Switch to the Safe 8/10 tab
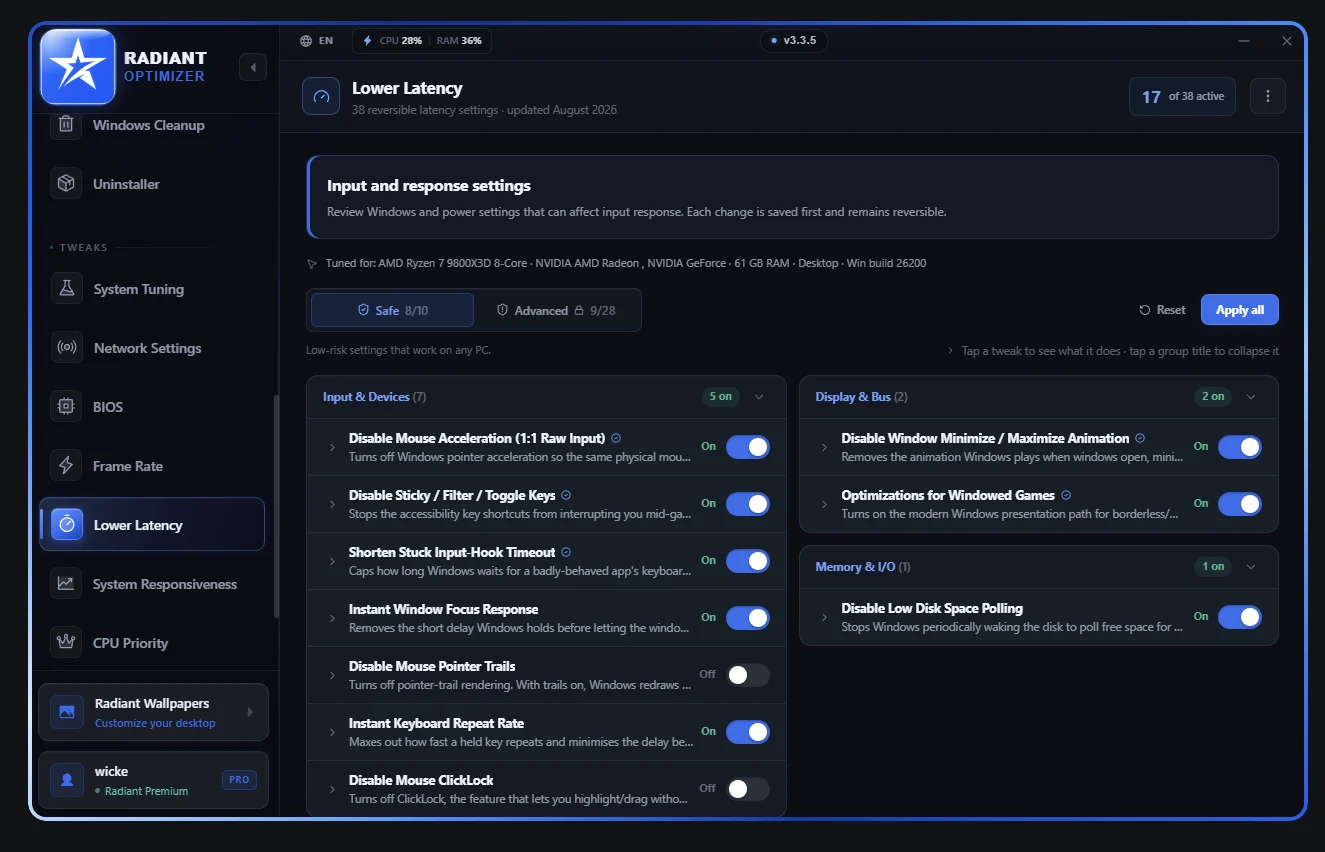Image resolution: width=1325 pixels, height=852 pixels. 392,310
